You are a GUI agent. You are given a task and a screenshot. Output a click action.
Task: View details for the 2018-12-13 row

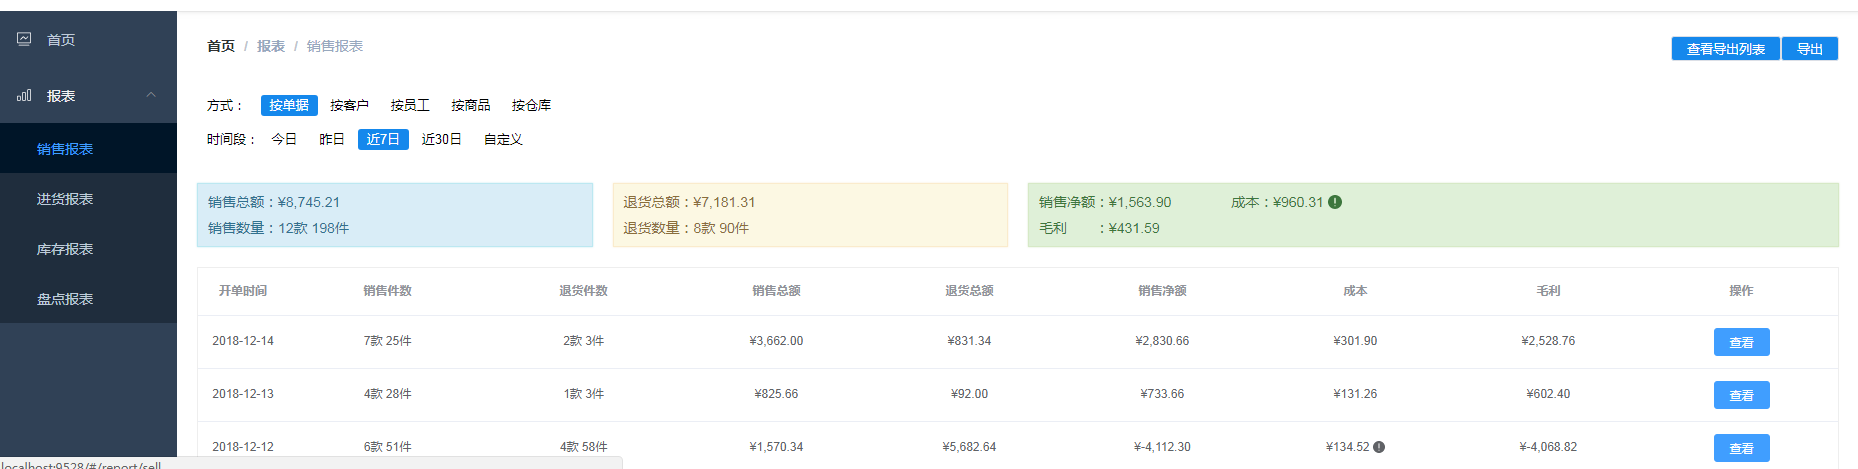pos(1741,395)
